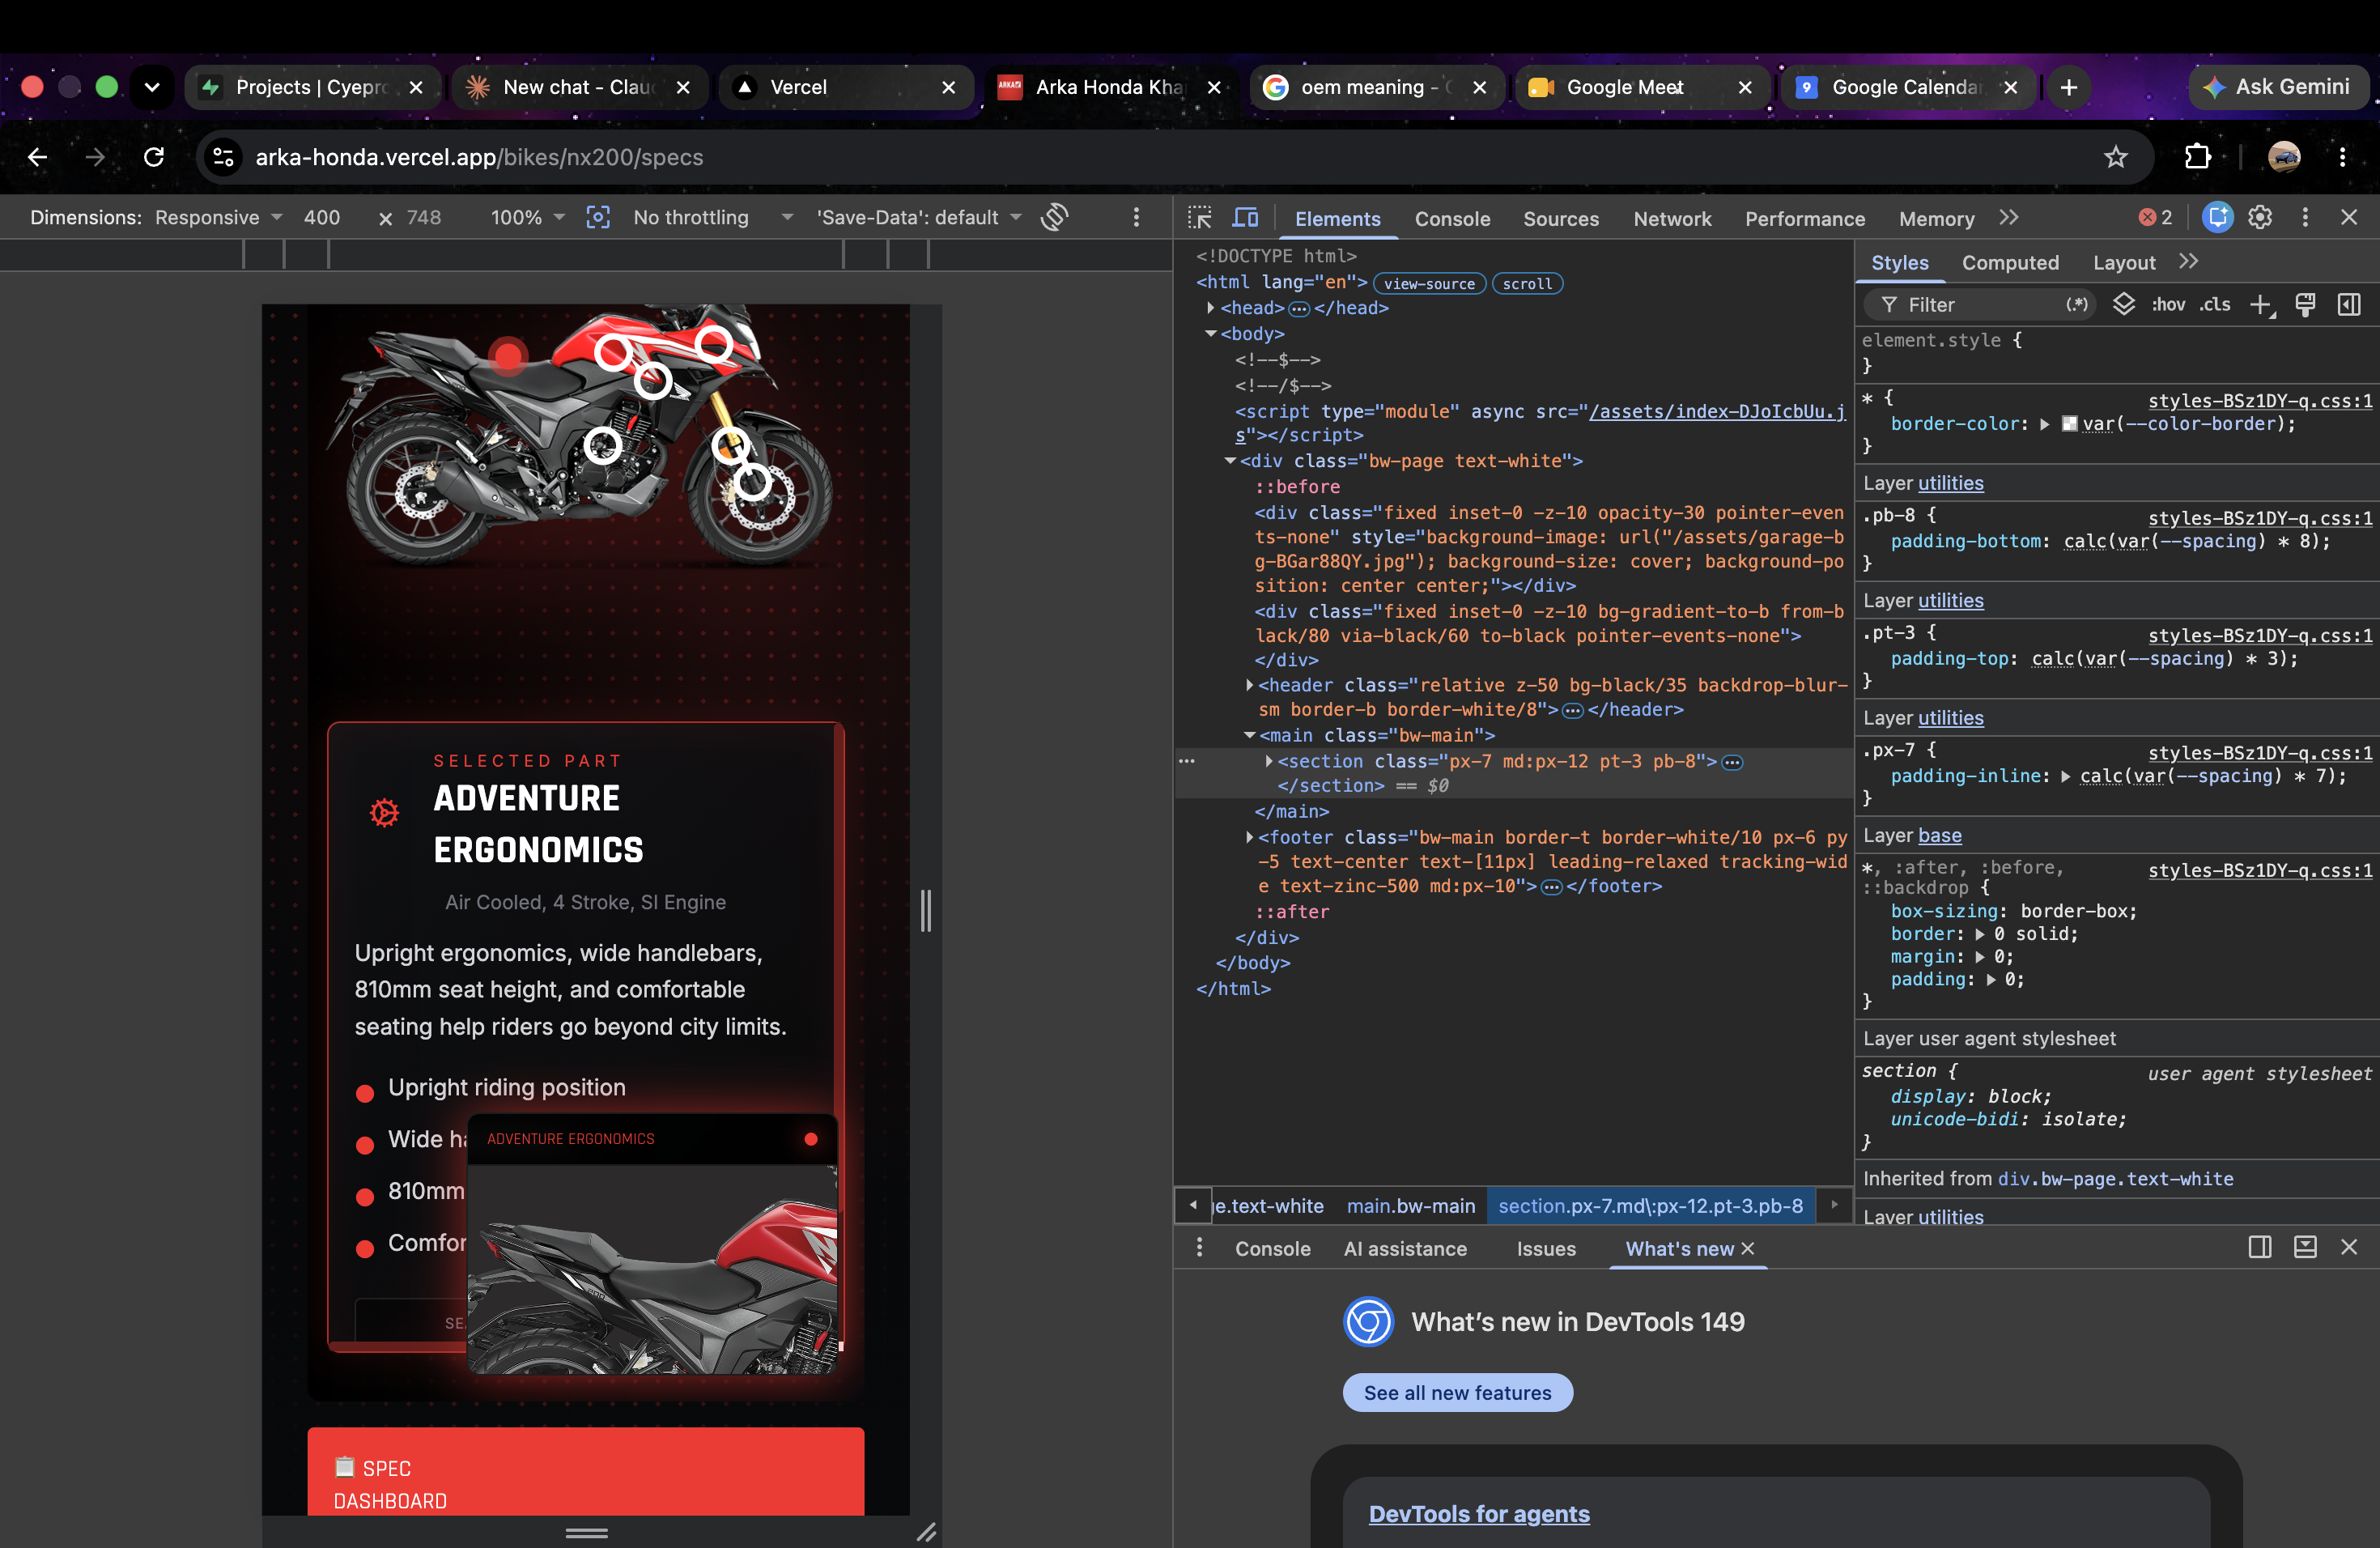
Task: Open the 100% zoom dropdown
Action: 527,217
